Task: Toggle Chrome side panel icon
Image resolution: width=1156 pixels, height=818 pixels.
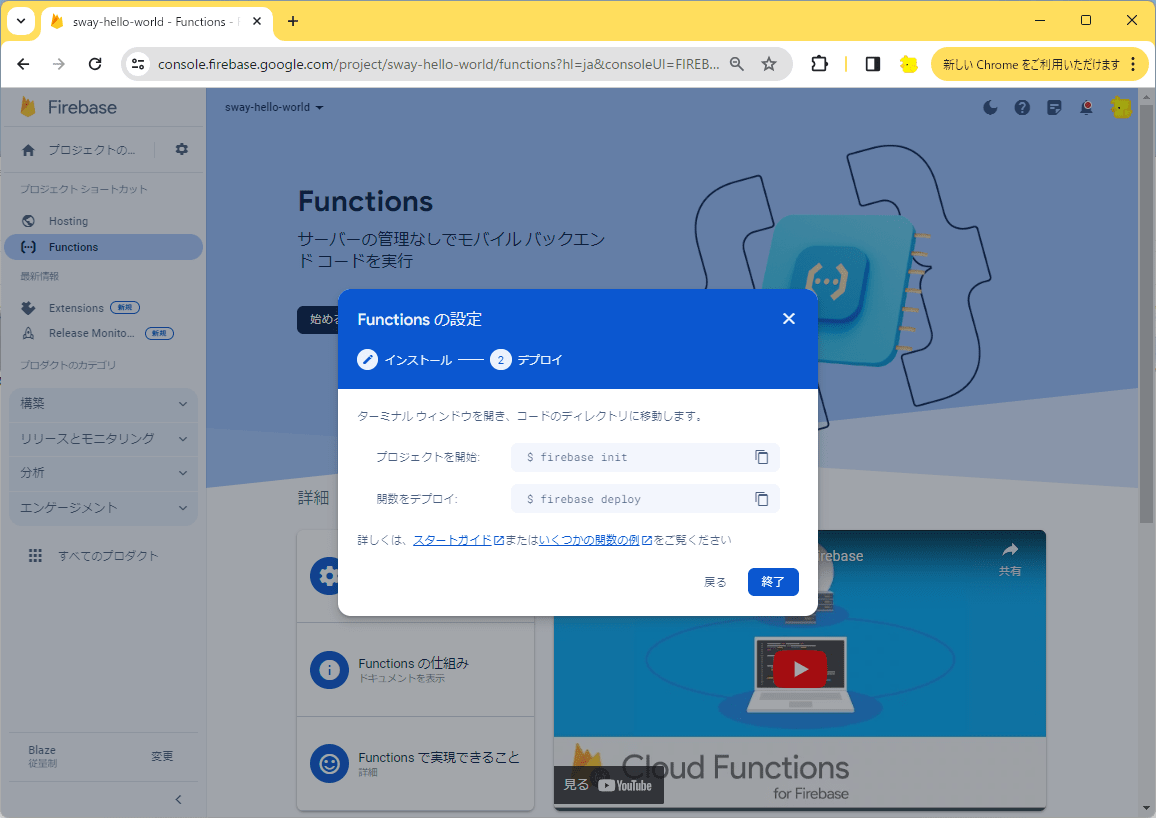Action: point(873,64)
